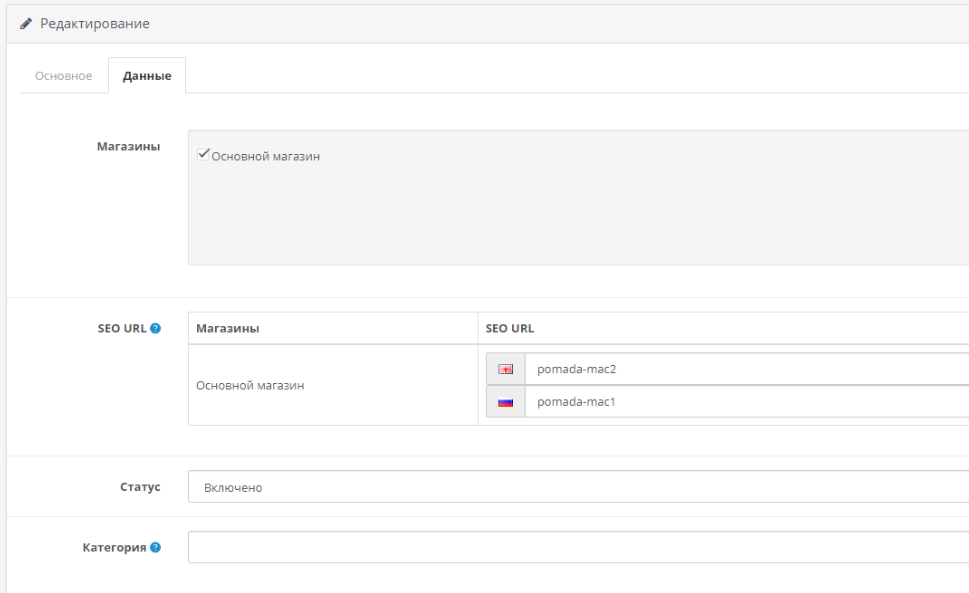This screenshot has height=593, width=969.
Task: Focus the pomada-mac1 SEO URL field
Action: pos(745,402)
